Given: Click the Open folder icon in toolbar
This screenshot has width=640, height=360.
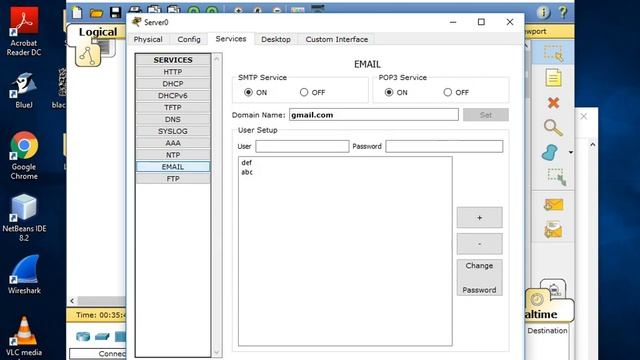Looking at the screenshot, I should pyautogui.click(x=96, y=13).
